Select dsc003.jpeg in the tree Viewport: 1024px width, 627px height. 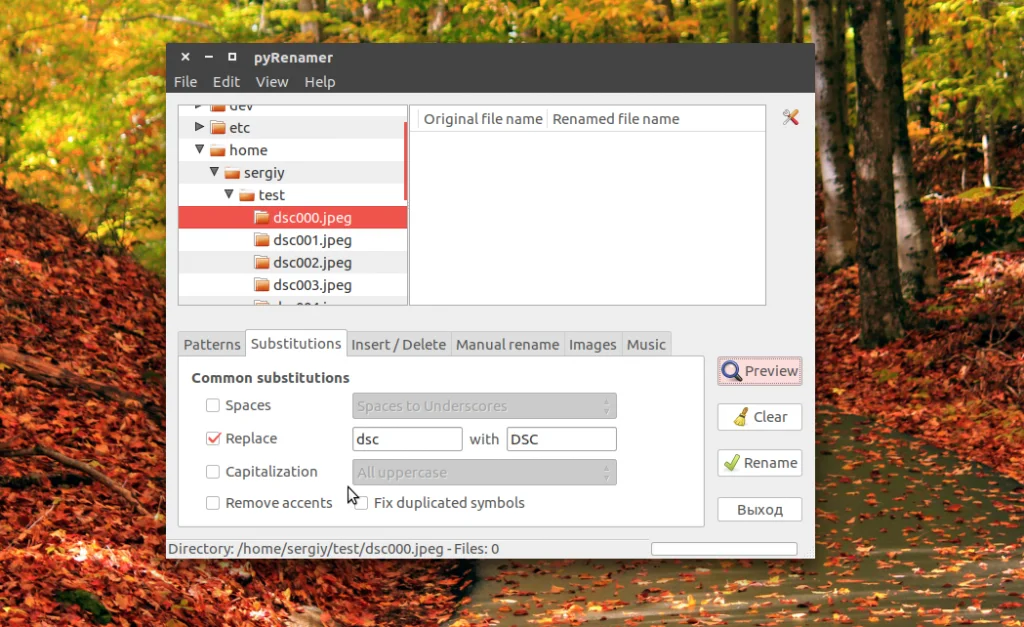[293, 285]
